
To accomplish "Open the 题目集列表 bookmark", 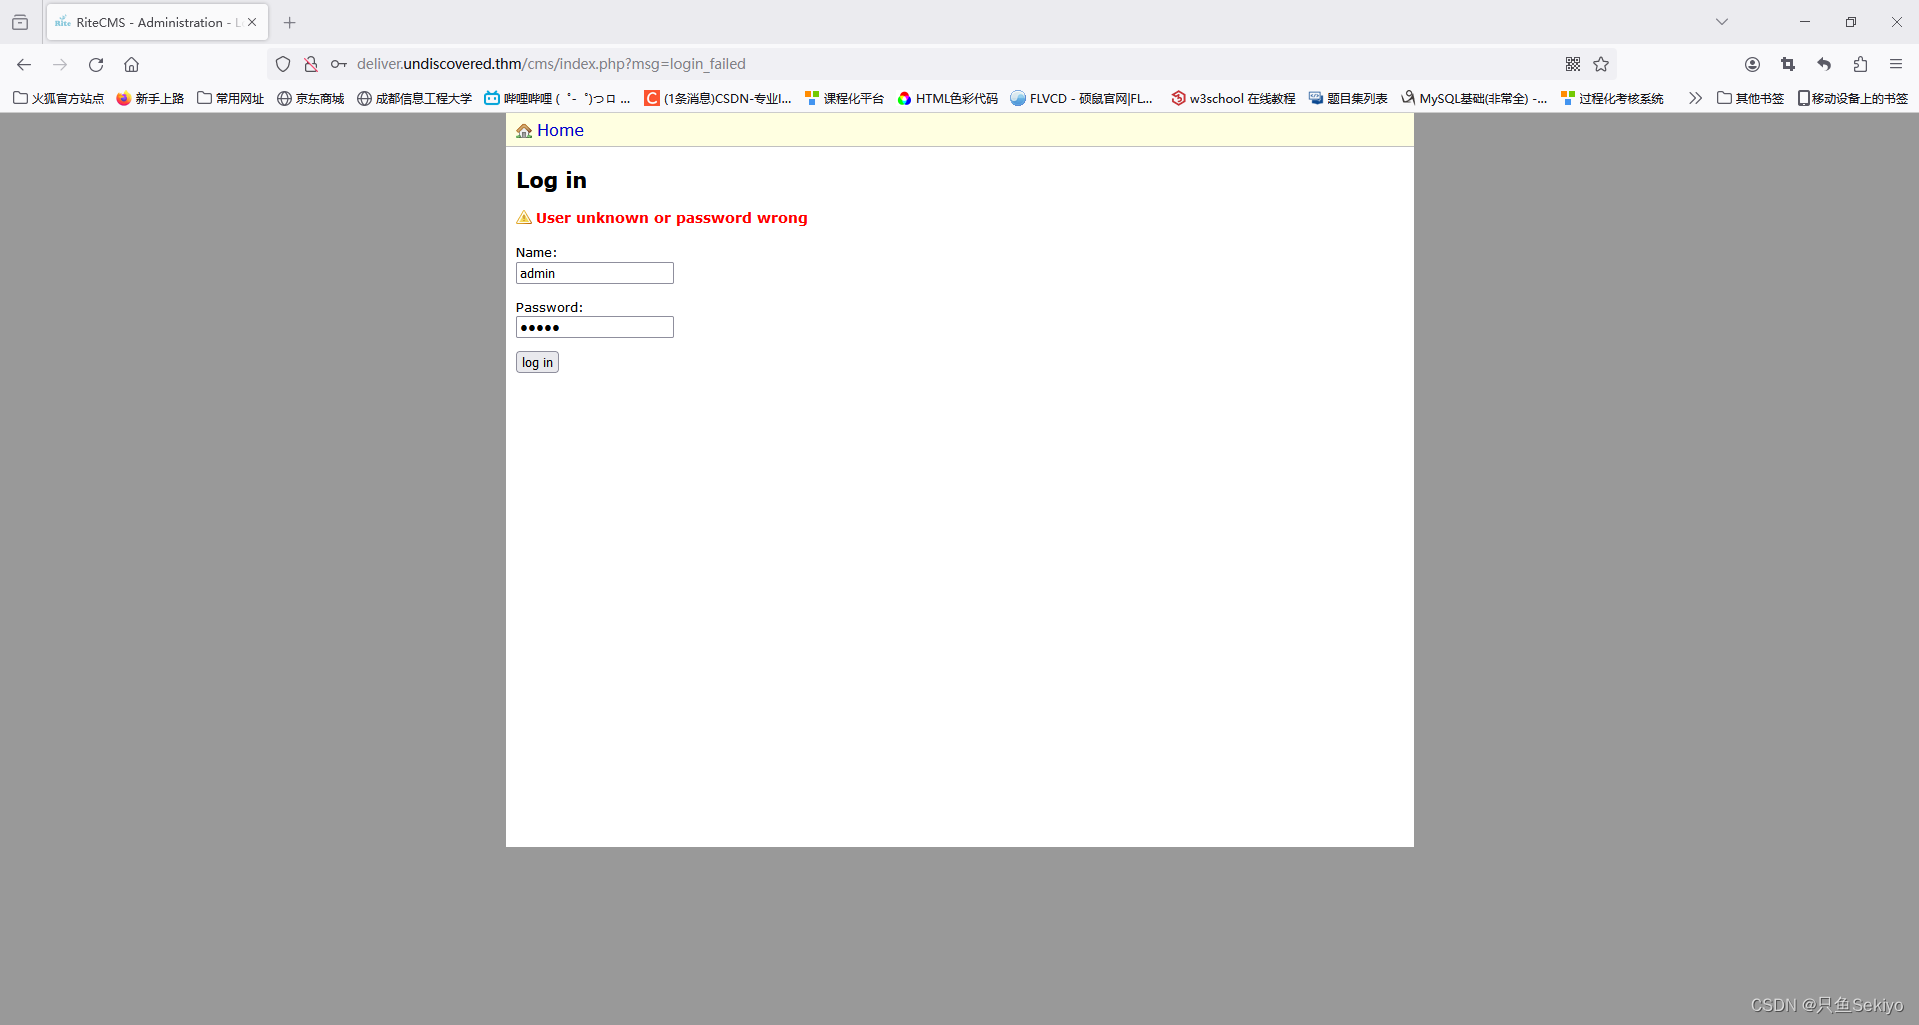I will click(1348, 98).
